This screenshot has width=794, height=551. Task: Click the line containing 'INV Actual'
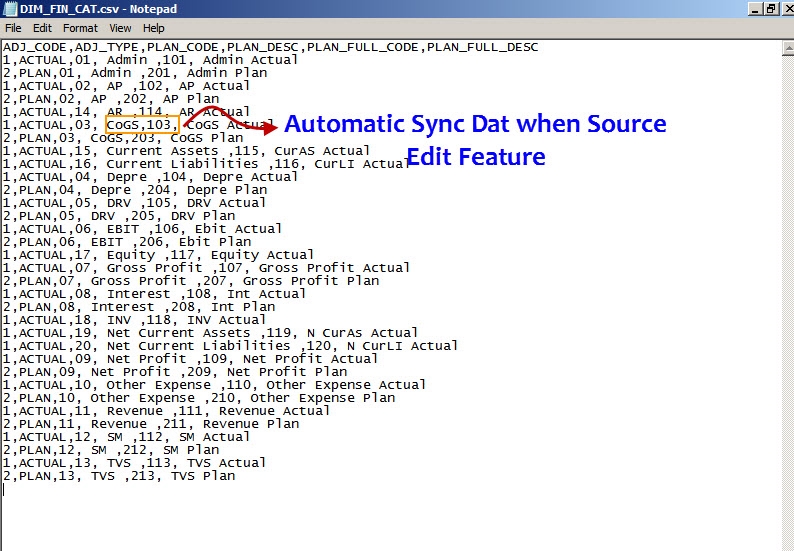[134, 321]
